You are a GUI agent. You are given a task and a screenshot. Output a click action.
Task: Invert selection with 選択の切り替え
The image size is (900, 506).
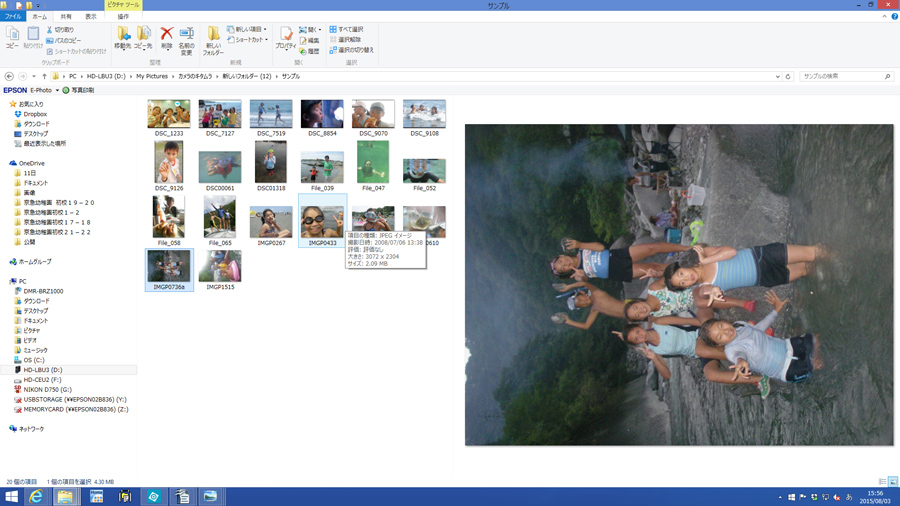click(x=352, y=50)
